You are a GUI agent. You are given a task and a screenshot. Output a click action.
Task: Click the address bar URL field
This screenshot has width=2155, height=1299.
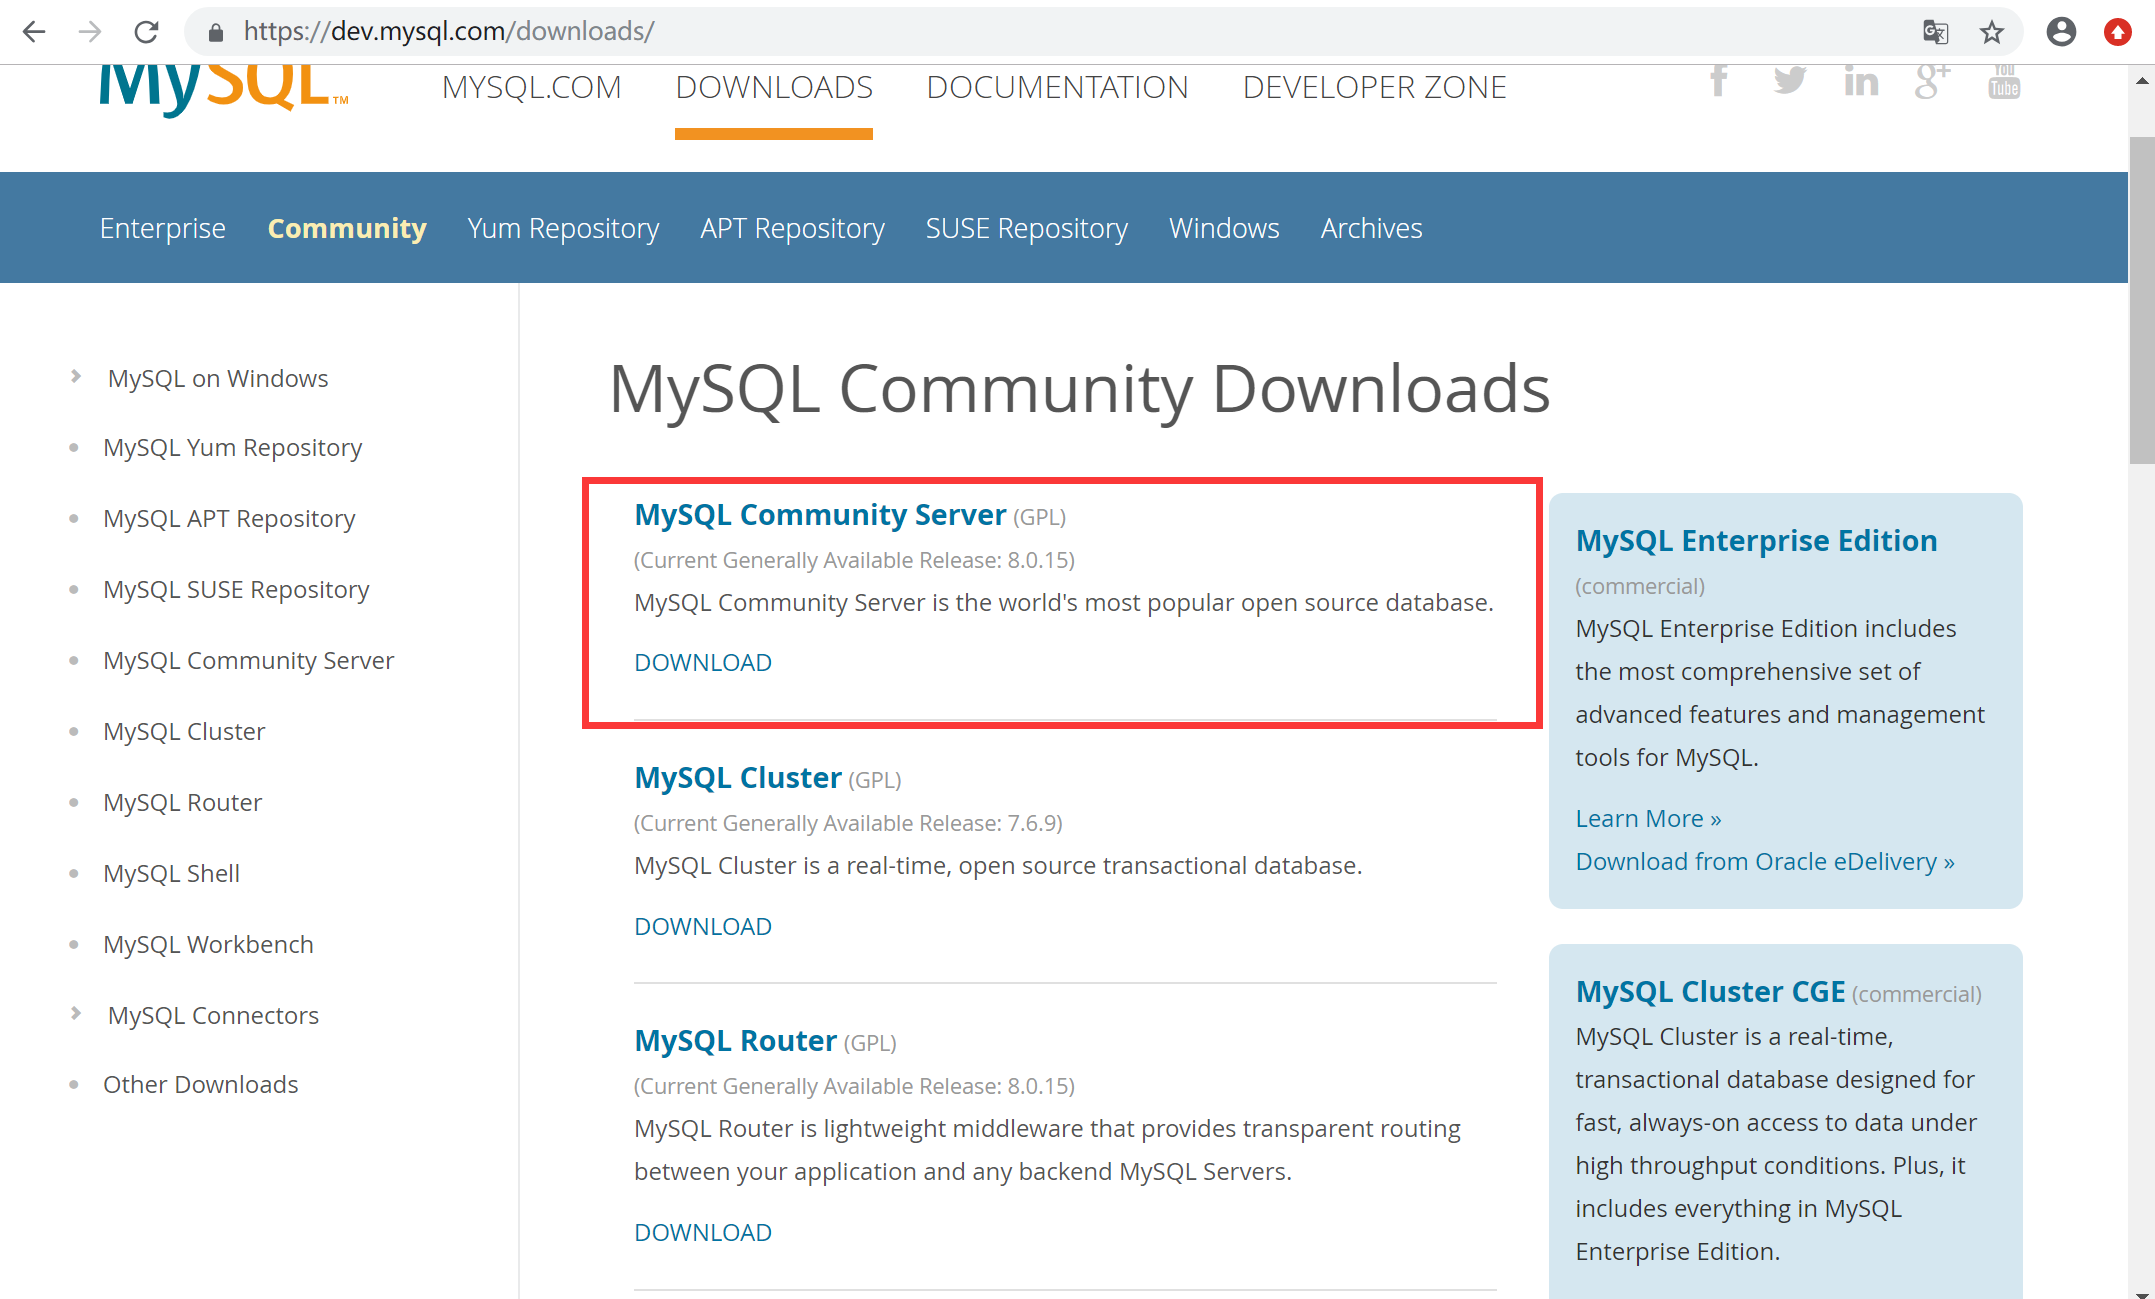coord(900,32)
